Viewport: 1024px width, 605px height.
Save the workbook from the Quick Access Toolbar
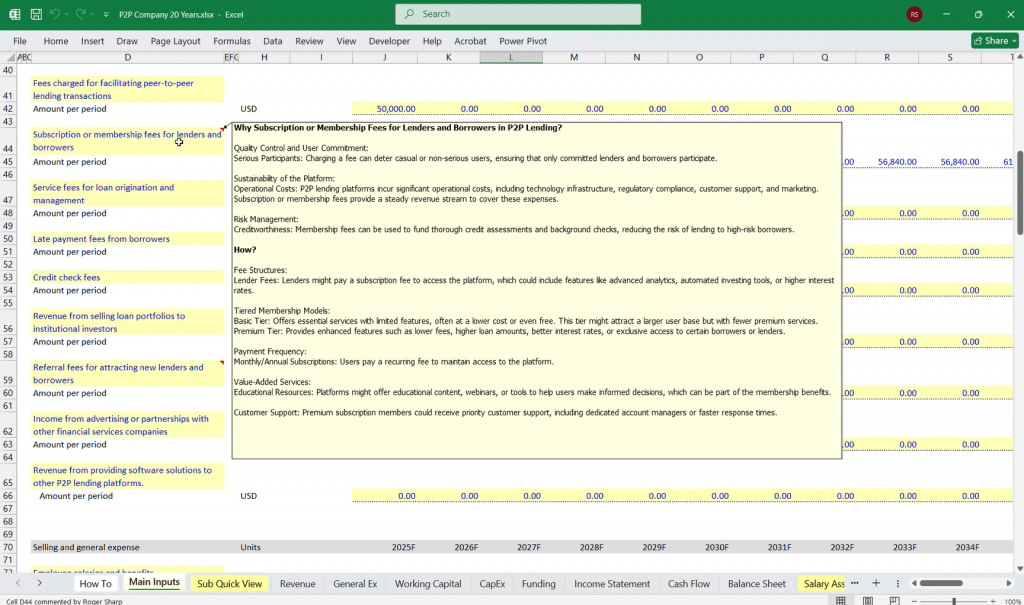click(36, 14)
